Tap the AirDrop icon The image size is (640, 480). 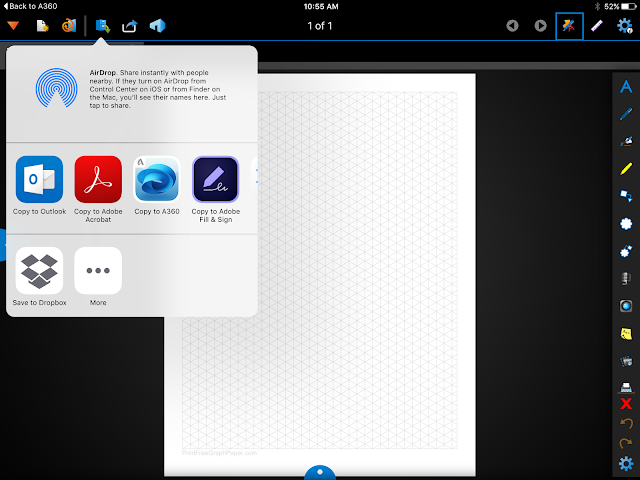(56, 88)
